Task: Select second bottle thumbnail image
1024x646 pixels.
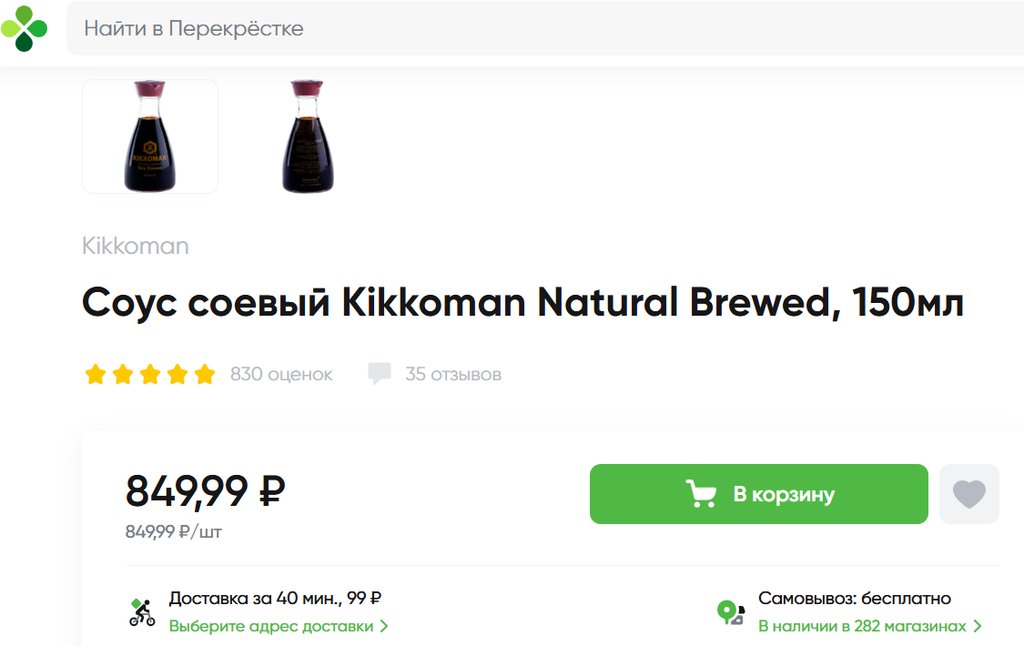Action: click(x=307, y=136)
